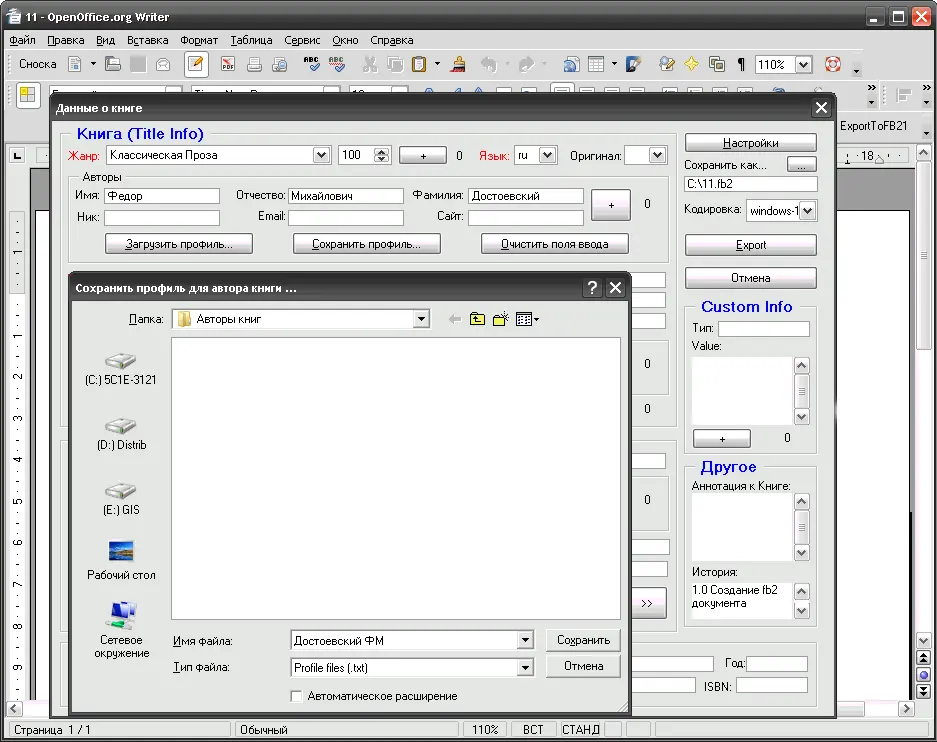Screen dimensions: 937x742
Task: Click the Insert Table icon
Action: click(x=596, y=64)
